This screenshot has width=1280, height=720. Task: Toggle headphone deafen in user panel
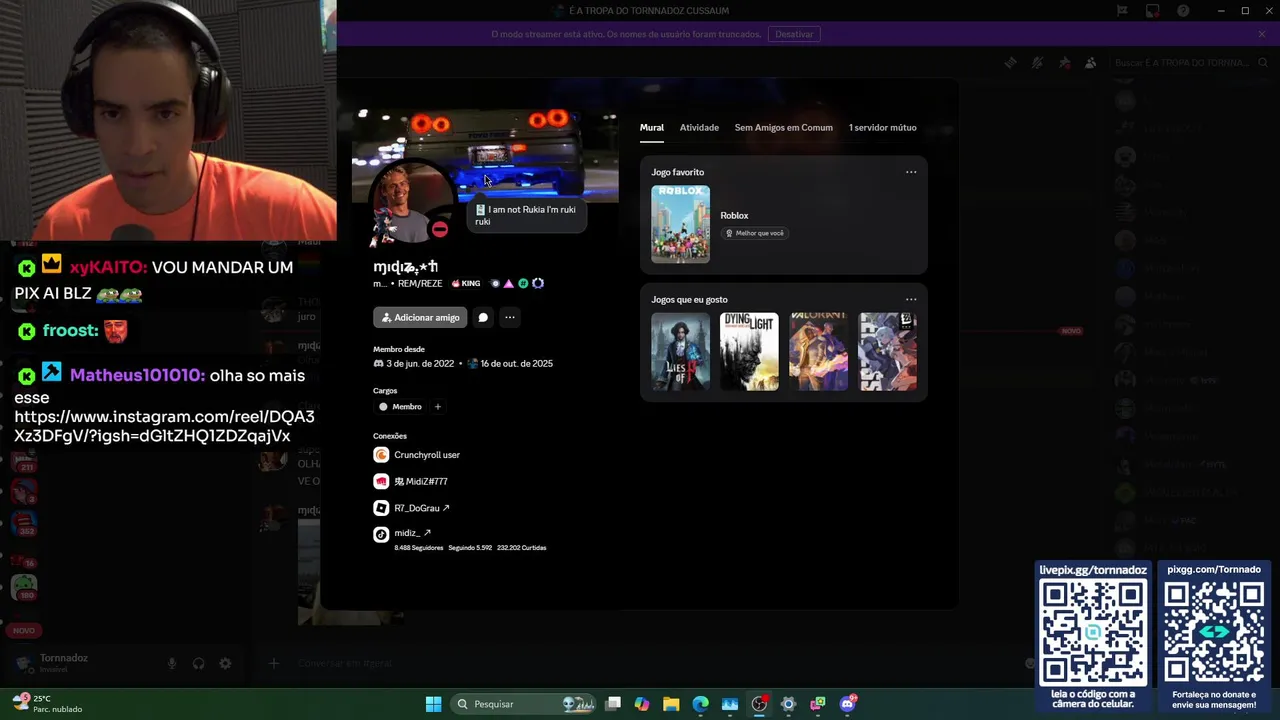click(198, 664)
